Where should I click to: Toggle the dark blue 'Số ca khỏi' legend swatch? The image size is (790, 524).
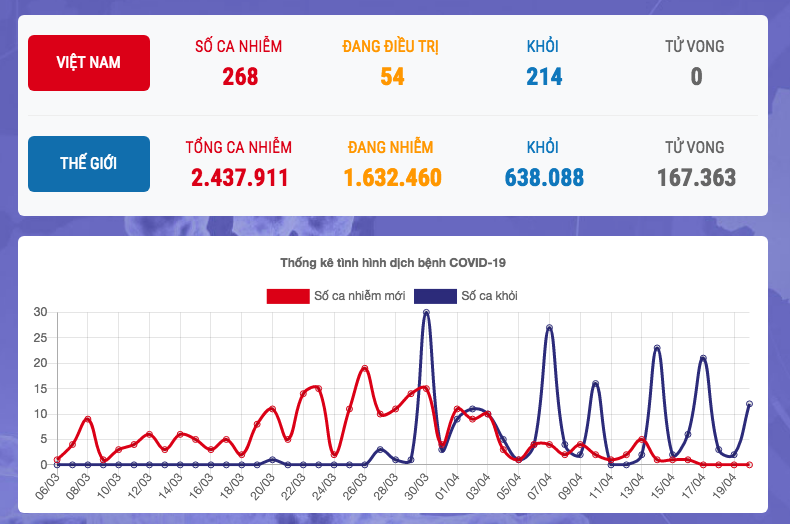(436, 296)
